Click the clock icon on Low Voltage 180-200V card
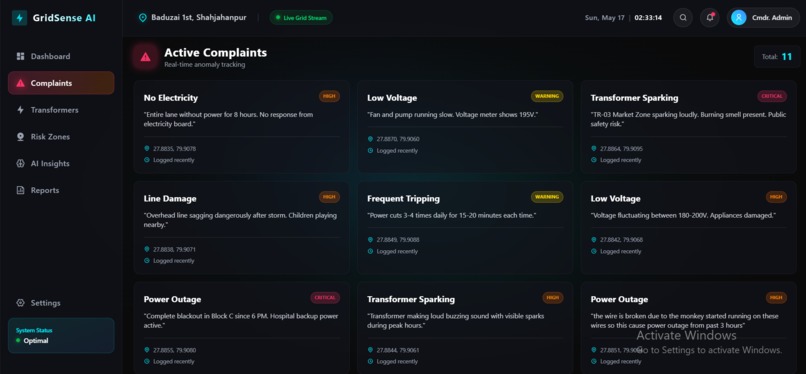Viewport: 806px width, 374px height. [x=594, y=251]
